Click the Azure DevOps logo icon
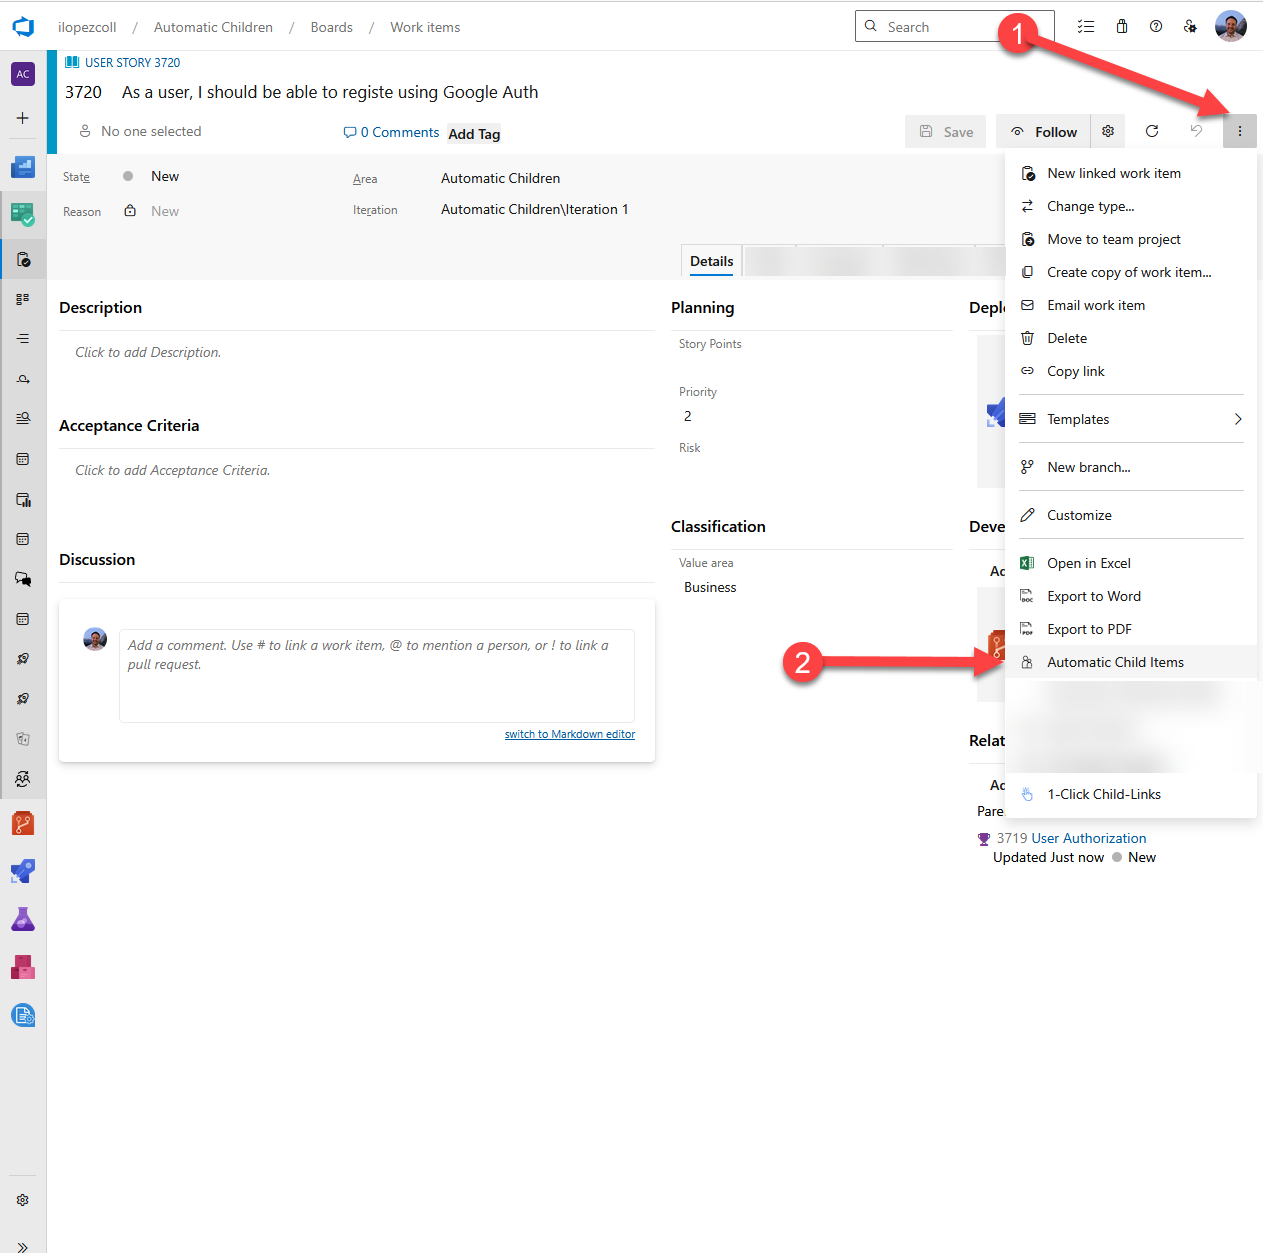Image resolution: width=1263 pixels, height=1253 pixels. [x=23, y=27]
